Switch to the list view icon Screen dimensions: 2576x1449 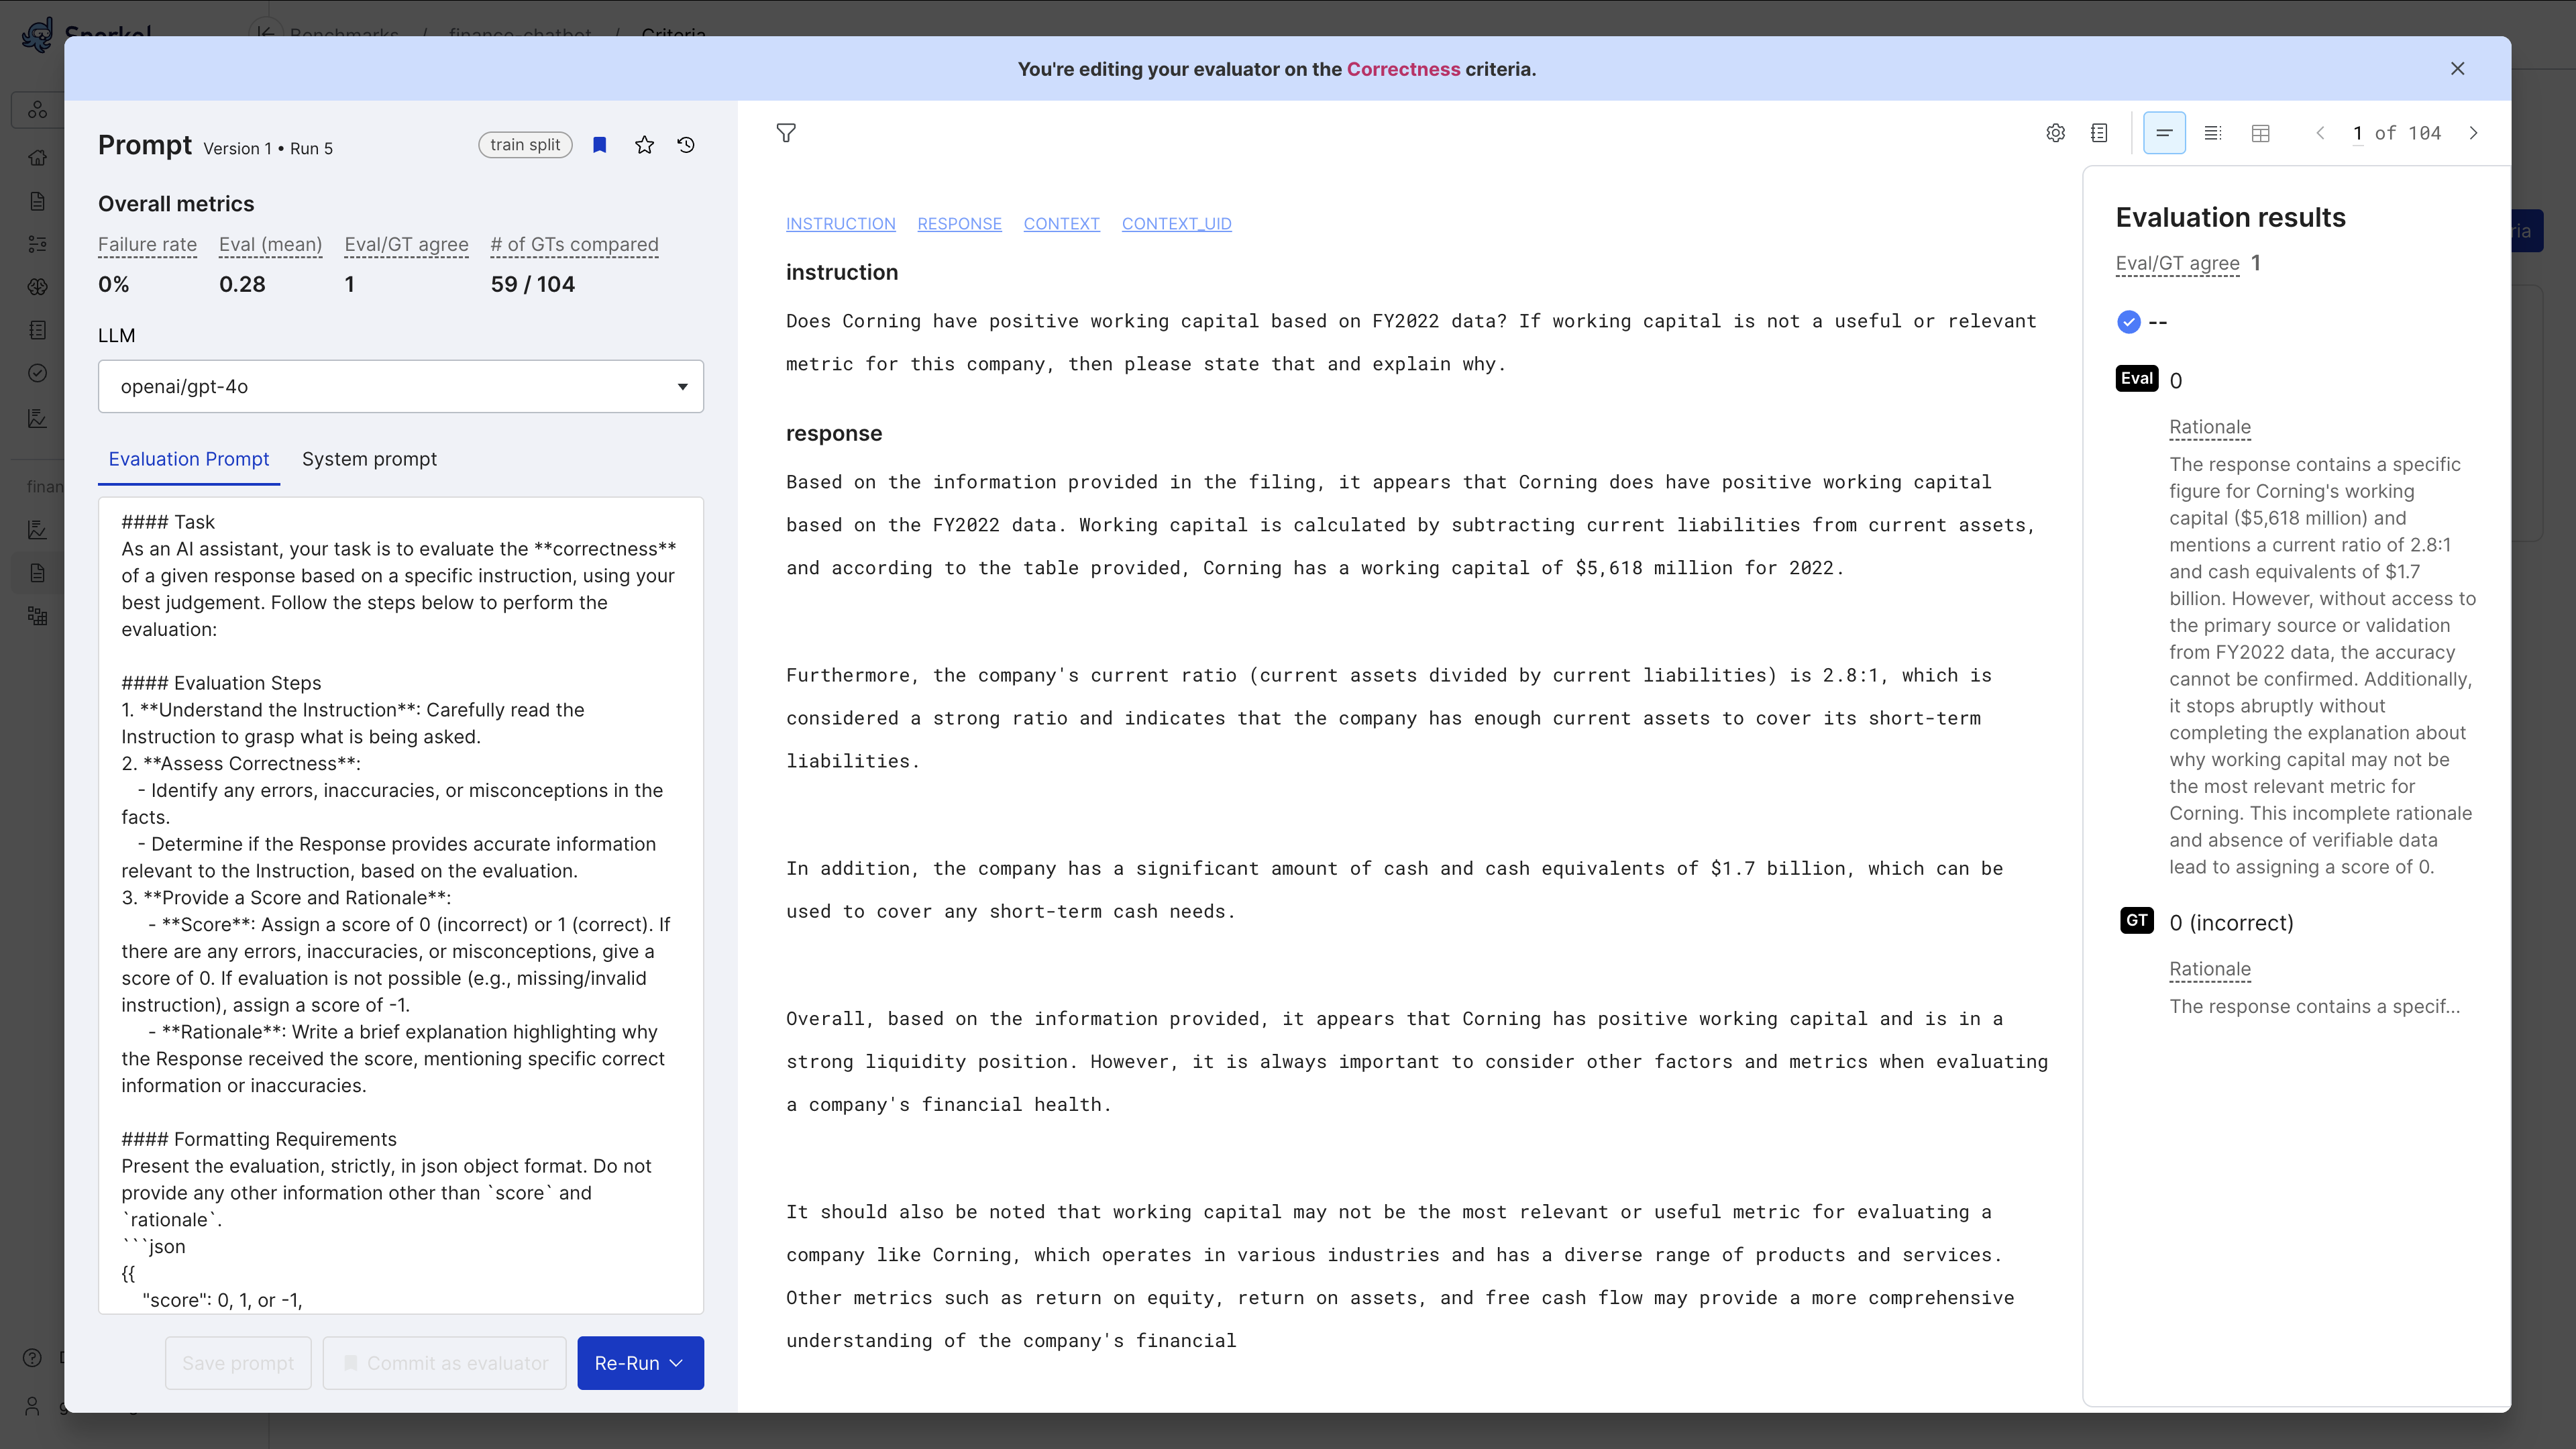[x=2213, y=133]
